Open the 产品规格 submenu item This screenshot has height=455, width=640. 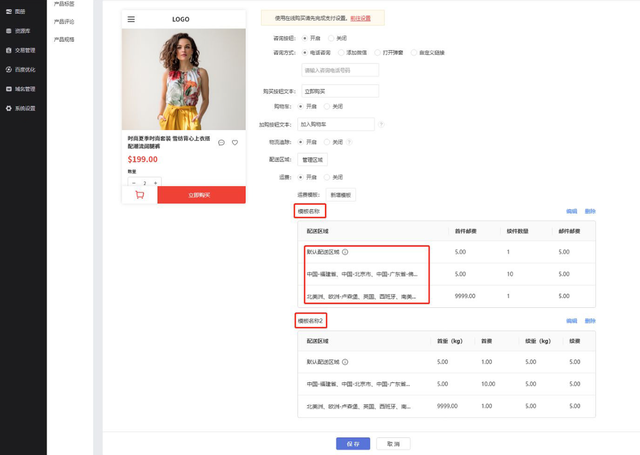tap(64, 39)
